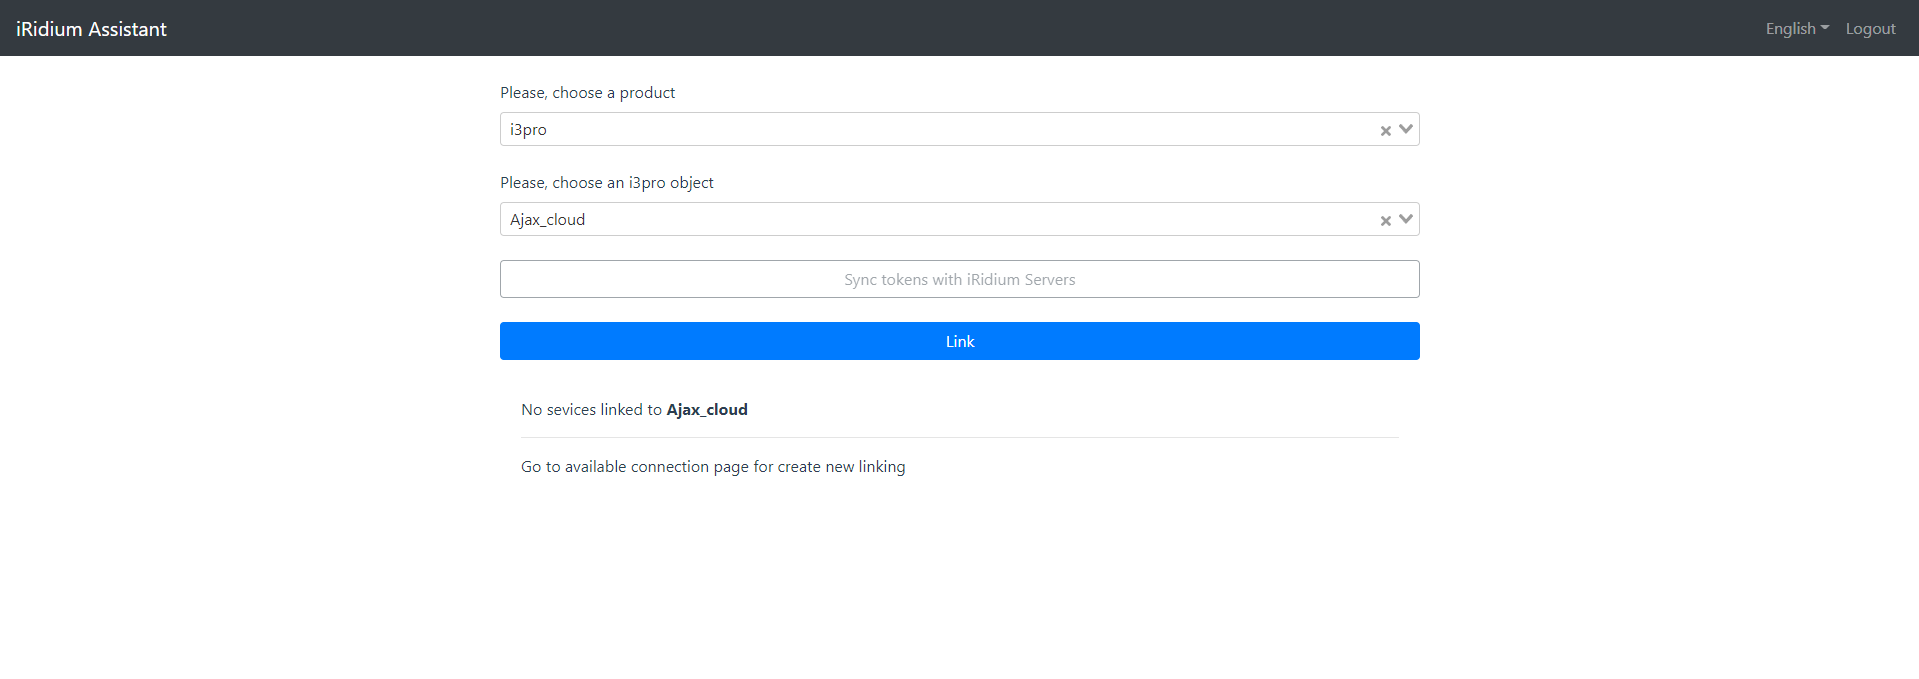Screen dimensions: 1919x679
Task: Click the 'Please, choose an i3pro object' label
Action: point(606,183)
